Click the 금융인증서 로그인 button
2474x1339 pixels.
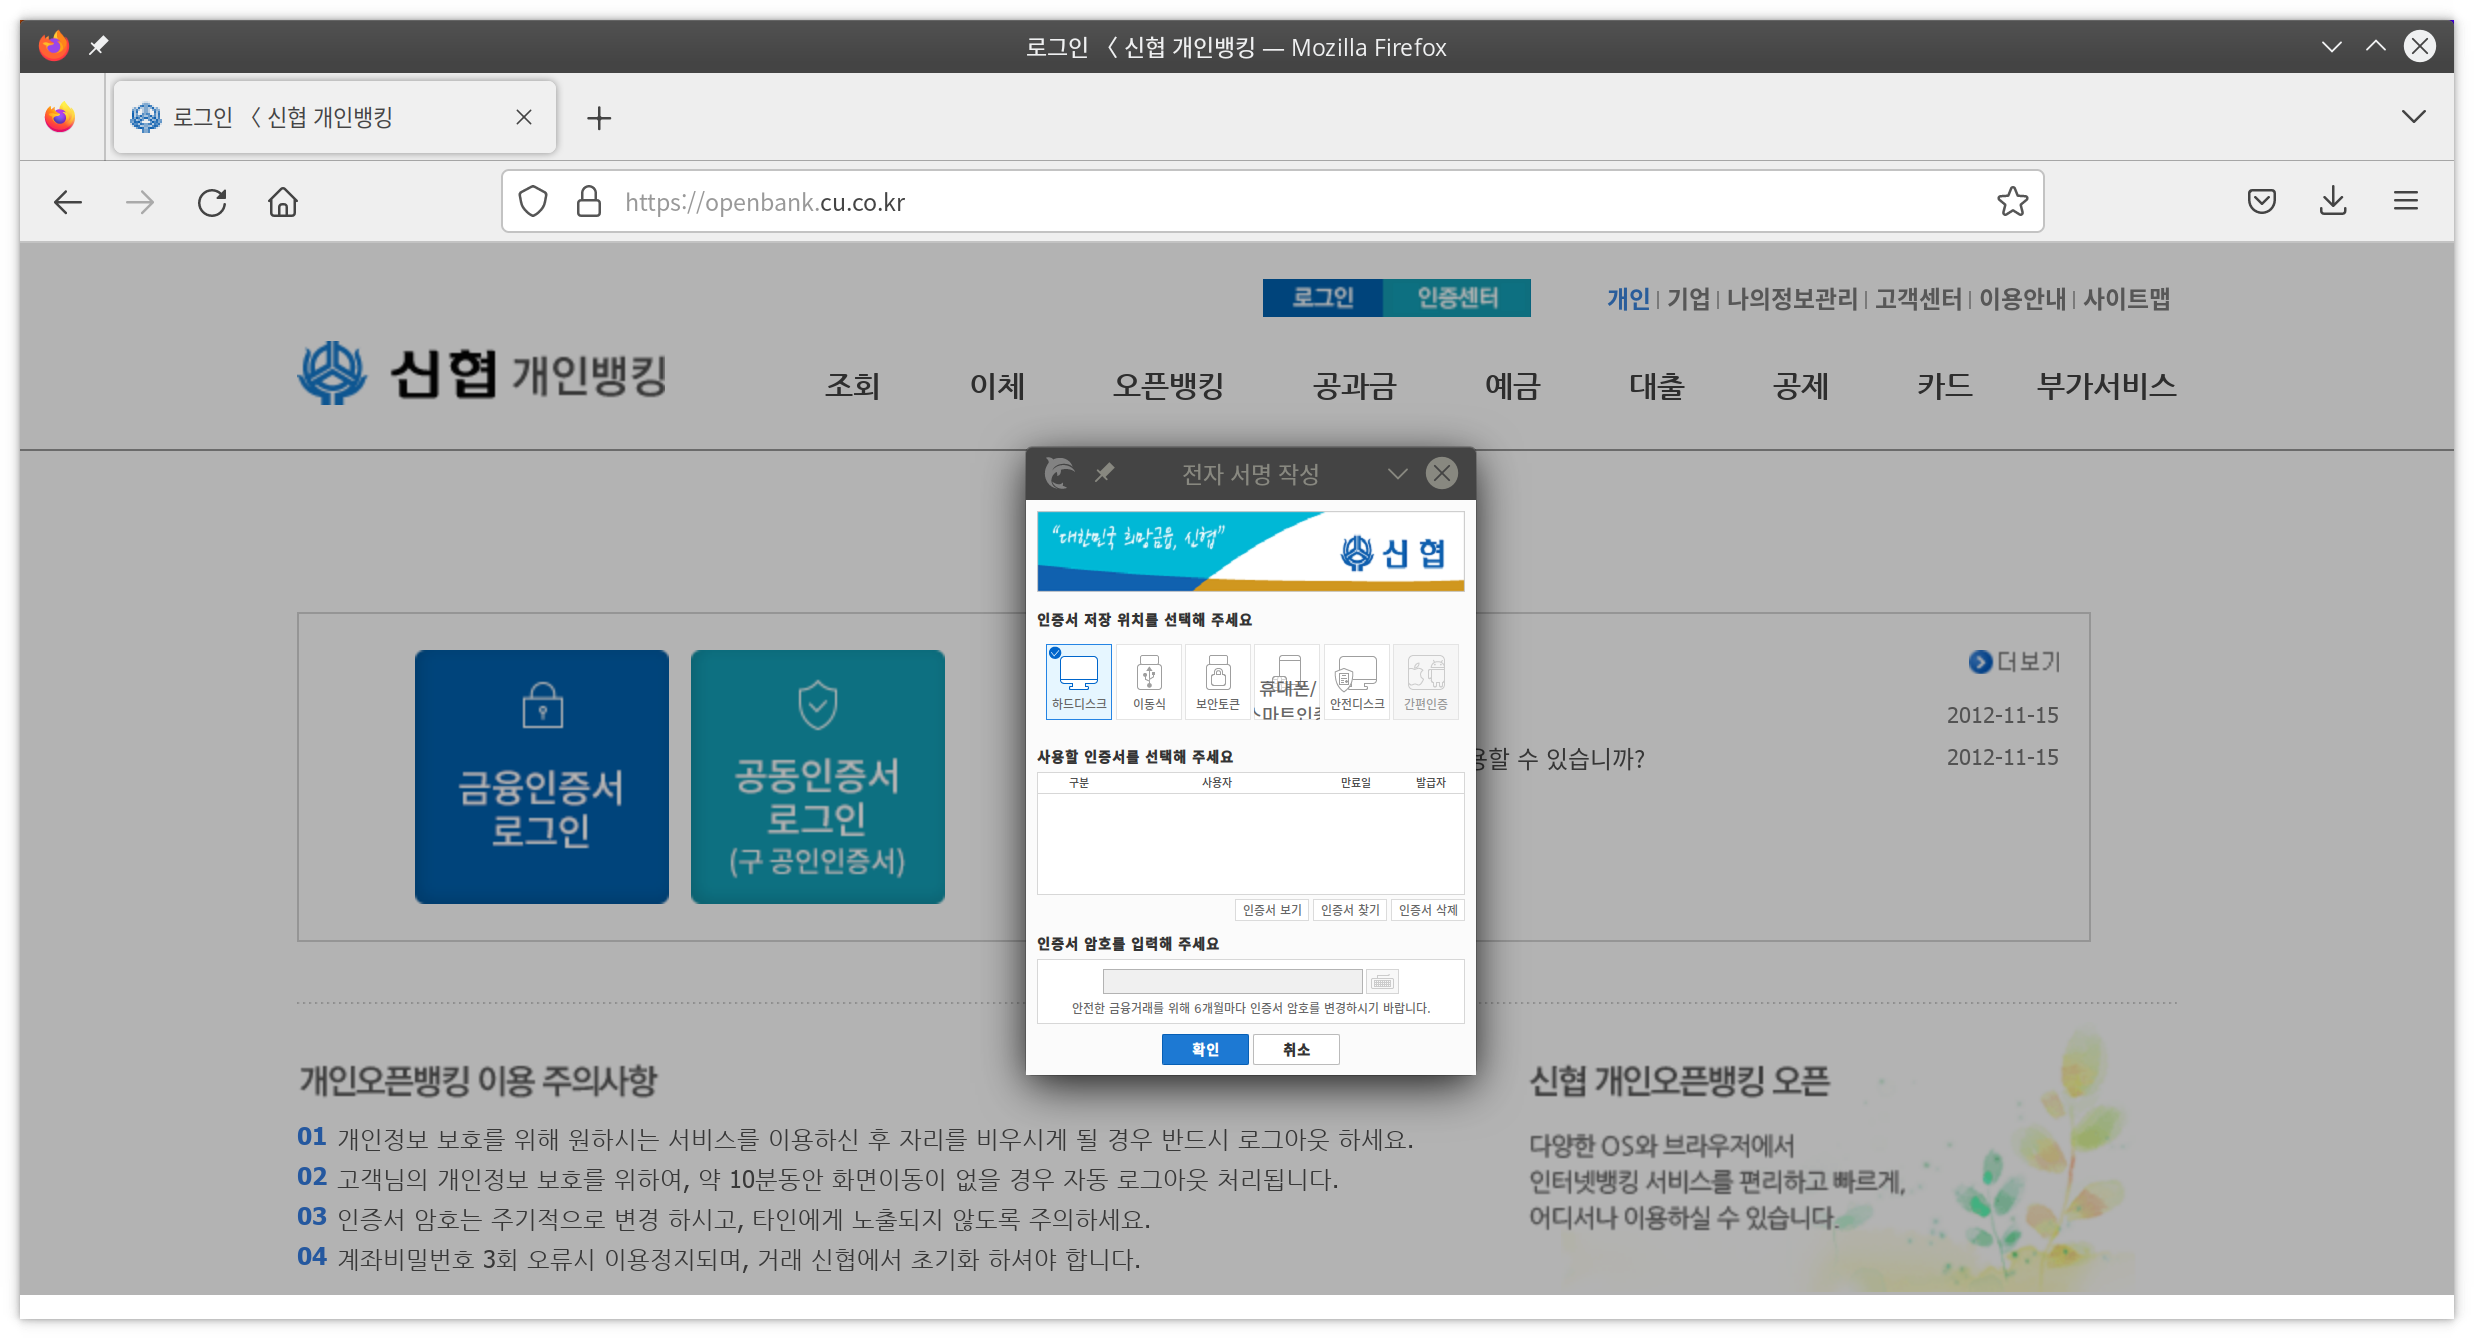tap(542, 777)
